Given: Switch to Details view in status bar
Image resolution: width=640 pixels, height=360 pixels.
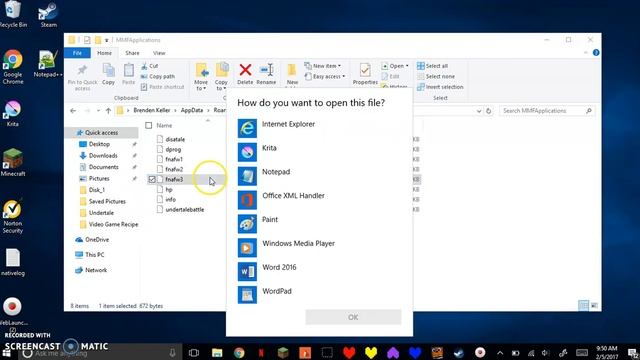Looking at the screenshot, I should tap(583, 305).
